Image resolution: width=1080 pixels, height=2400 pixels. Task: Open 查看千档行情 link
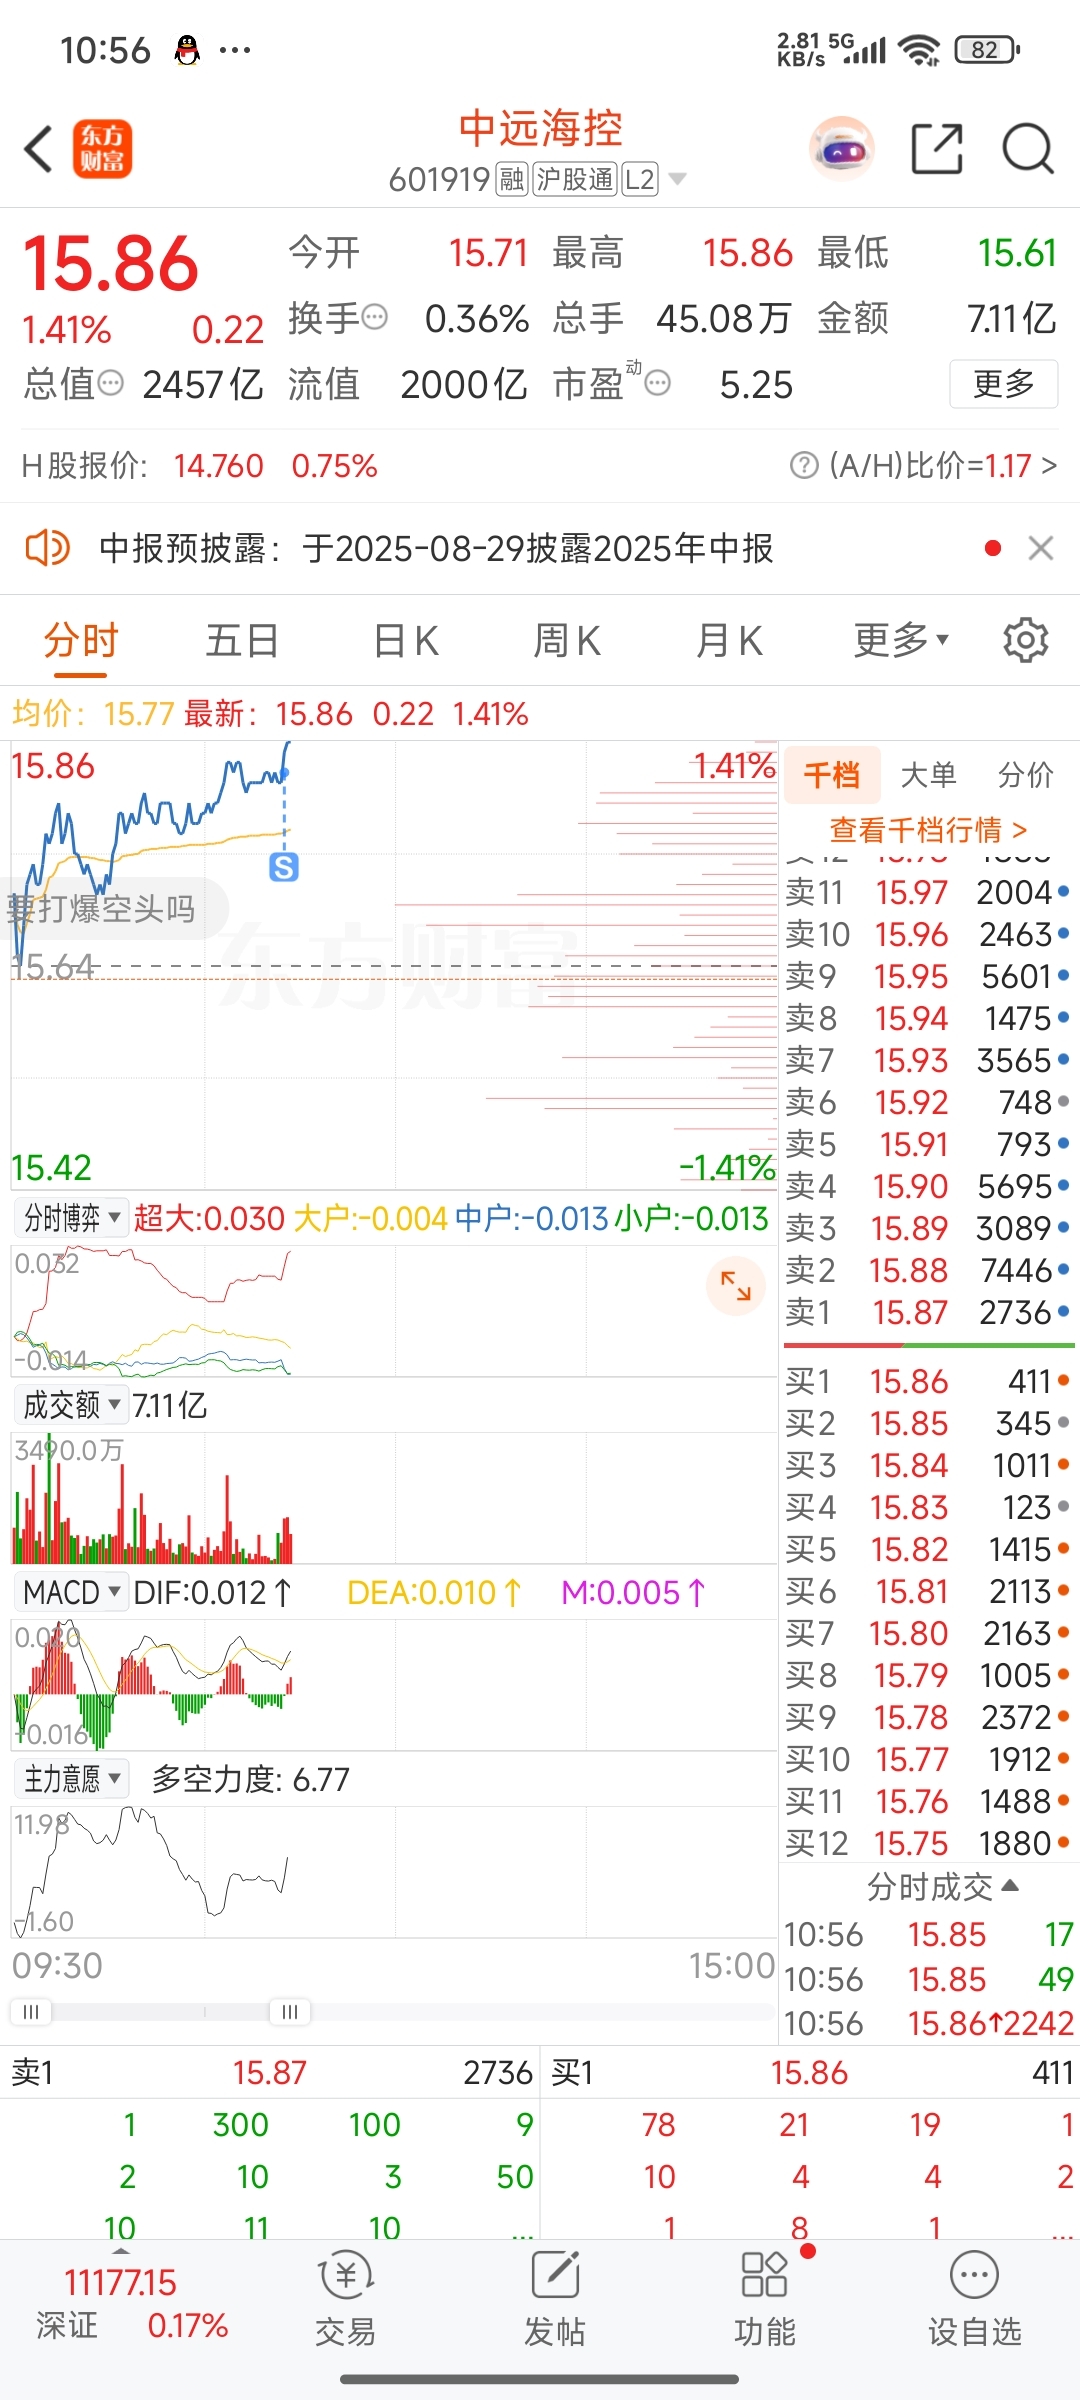[x=928, y=830]
